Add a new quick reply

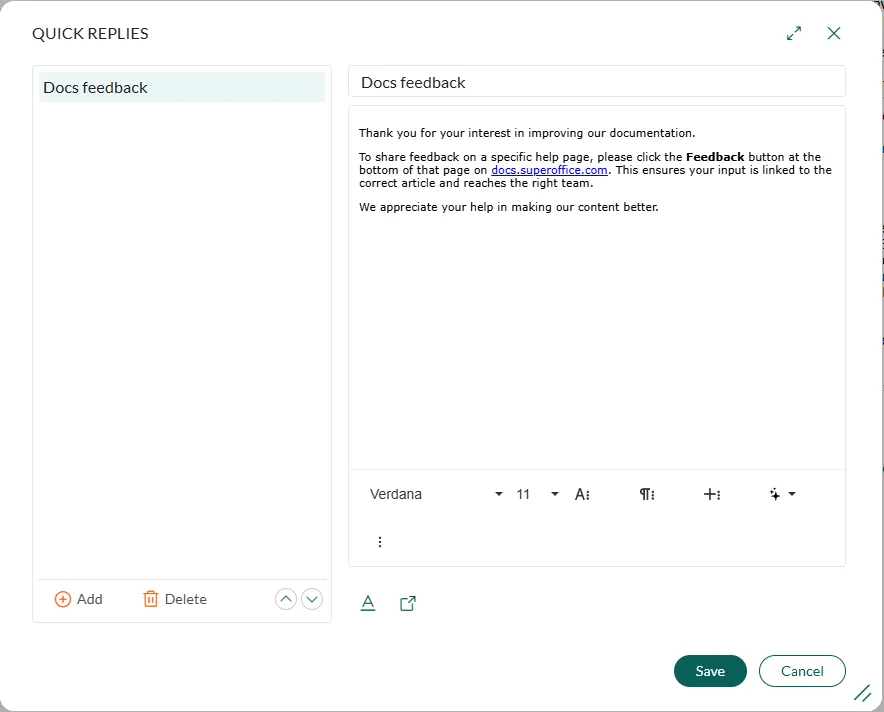click(78, 599)
